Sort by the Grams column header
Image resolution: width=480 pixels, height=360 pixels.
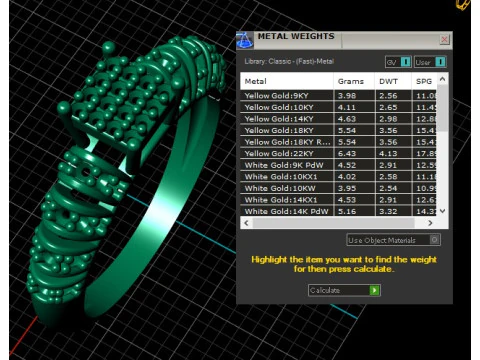354,81
